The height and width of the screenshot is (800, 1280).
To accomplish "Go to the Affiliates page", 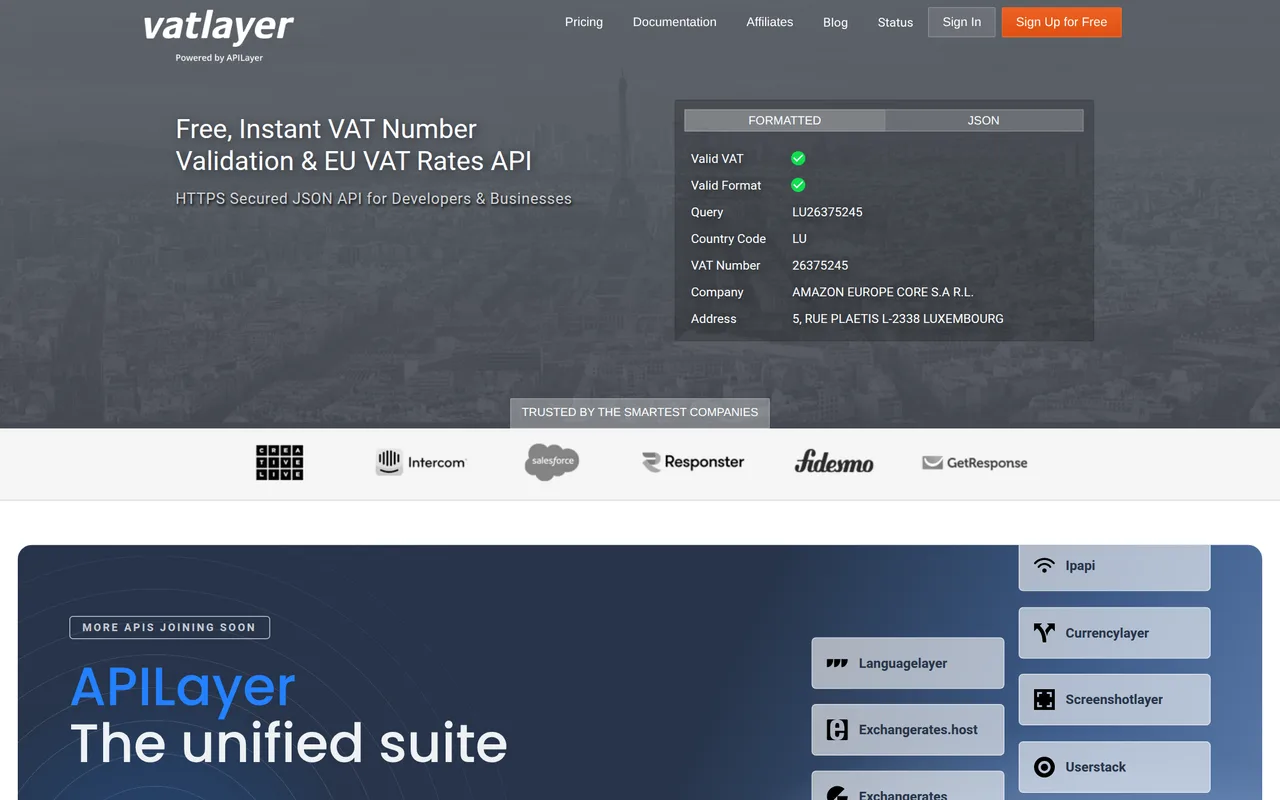I will [x=770, y=22].
